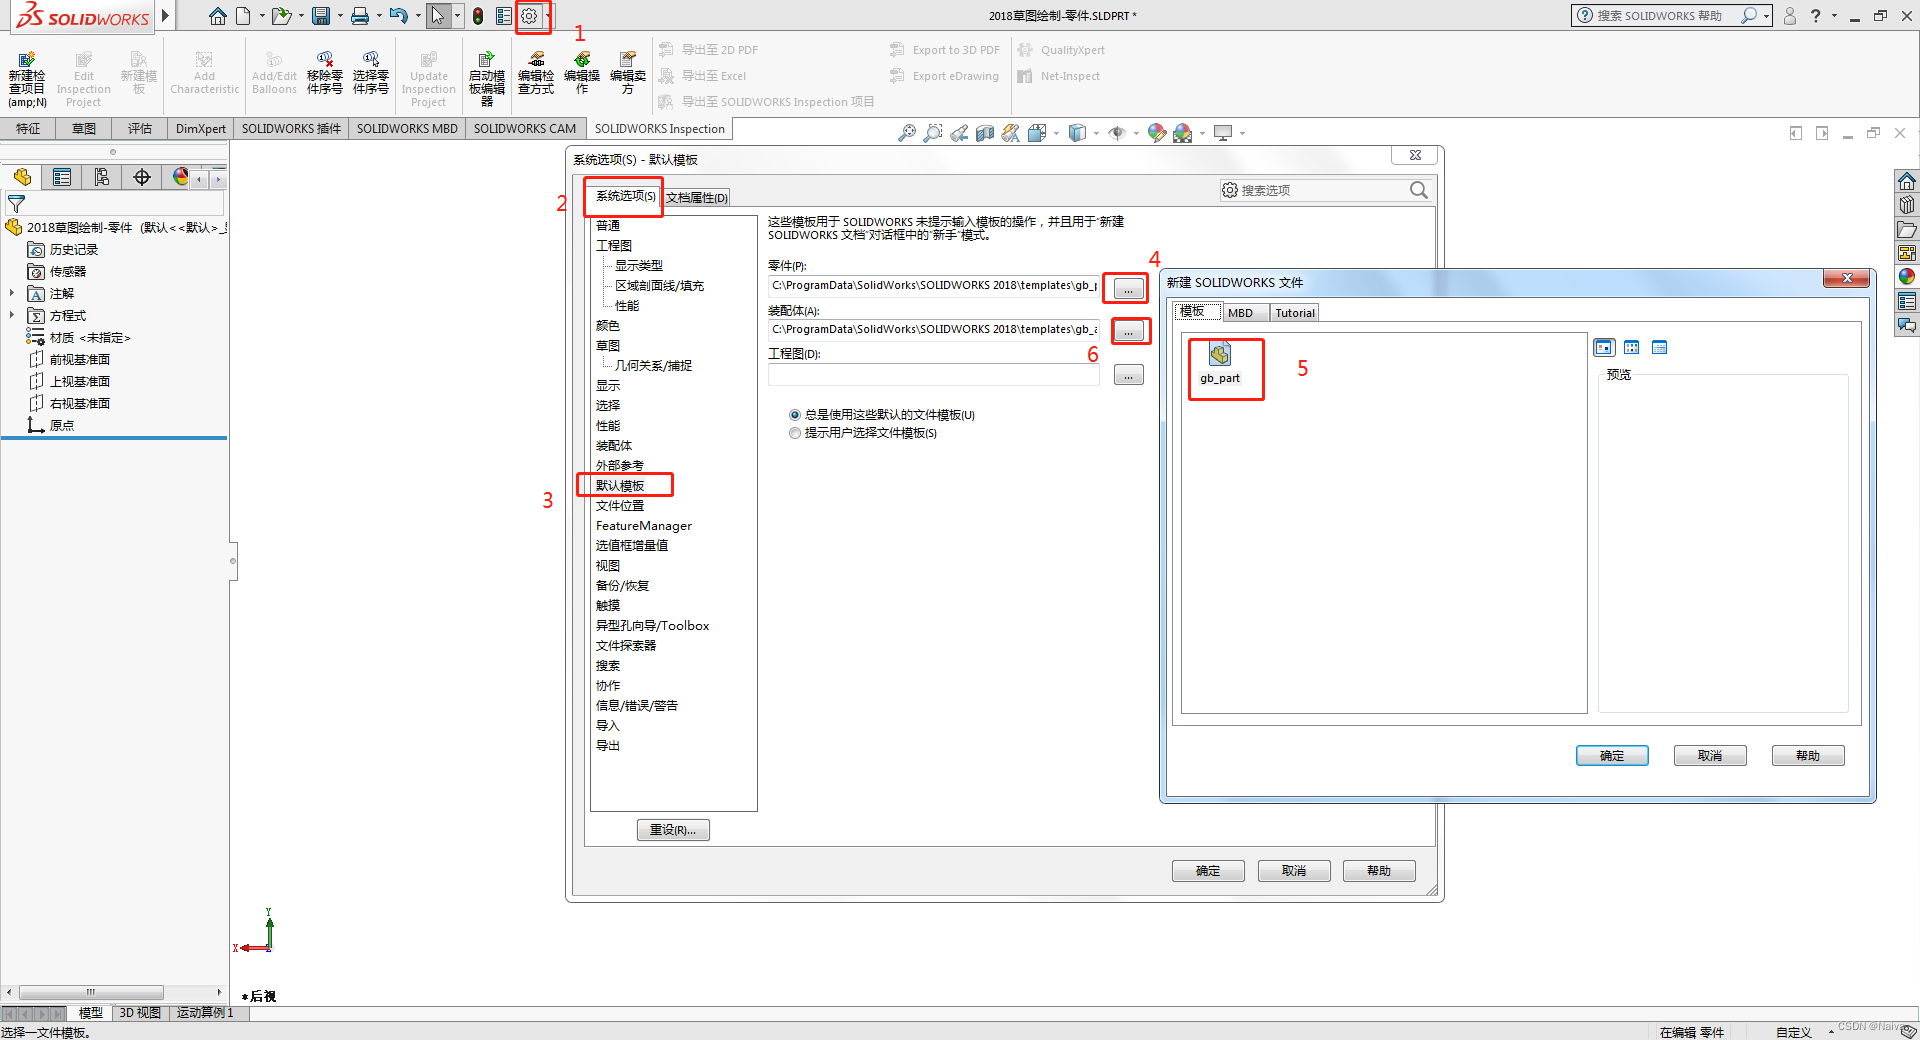Click 移除零件序号 remove balloons tool

(324, 74)
